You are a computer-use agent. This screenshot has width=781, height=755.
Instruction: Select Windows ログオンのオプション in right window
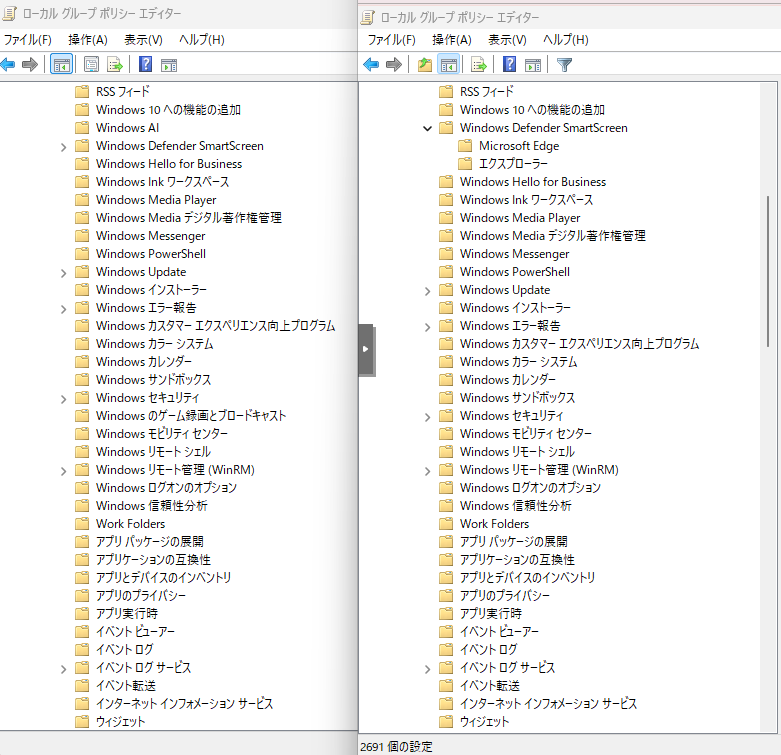(x=530, y=488)
